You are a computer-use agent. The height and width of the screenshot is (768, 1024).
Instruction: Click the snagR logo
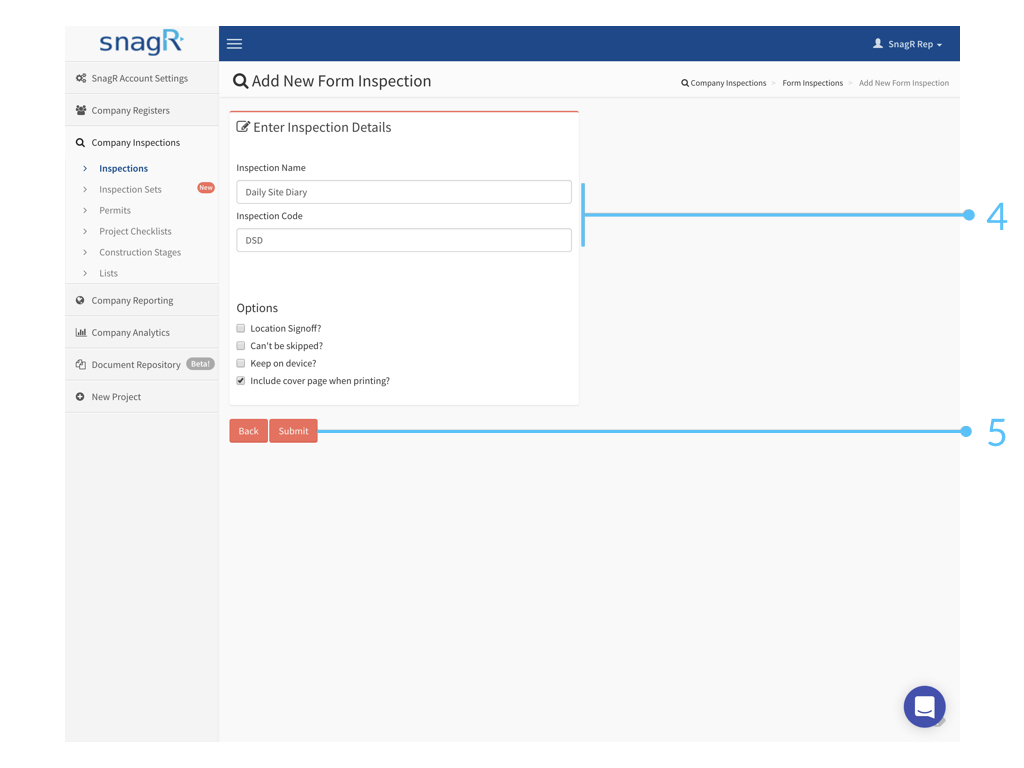[141, 42]
